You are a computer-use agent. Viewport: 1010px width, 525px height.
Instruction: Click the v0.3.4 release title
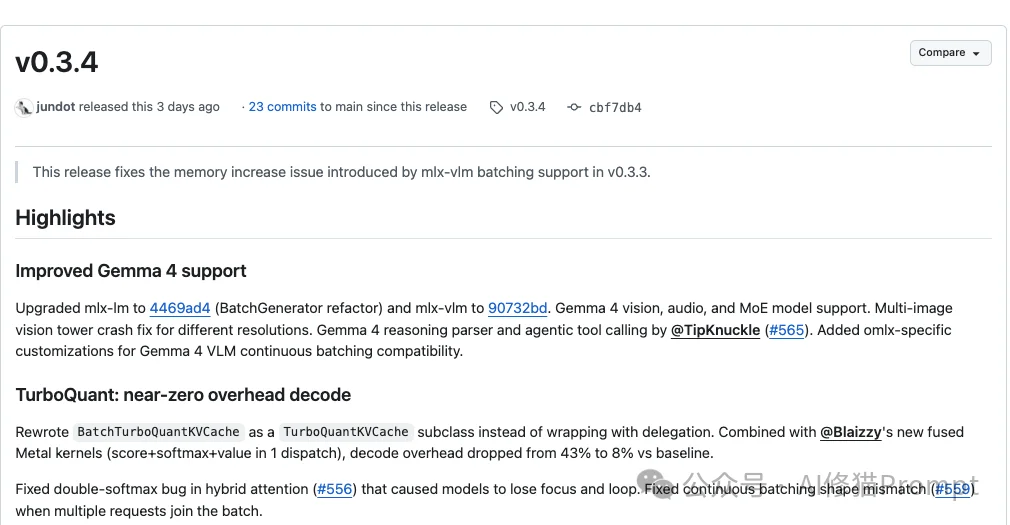tap(57, 63)
